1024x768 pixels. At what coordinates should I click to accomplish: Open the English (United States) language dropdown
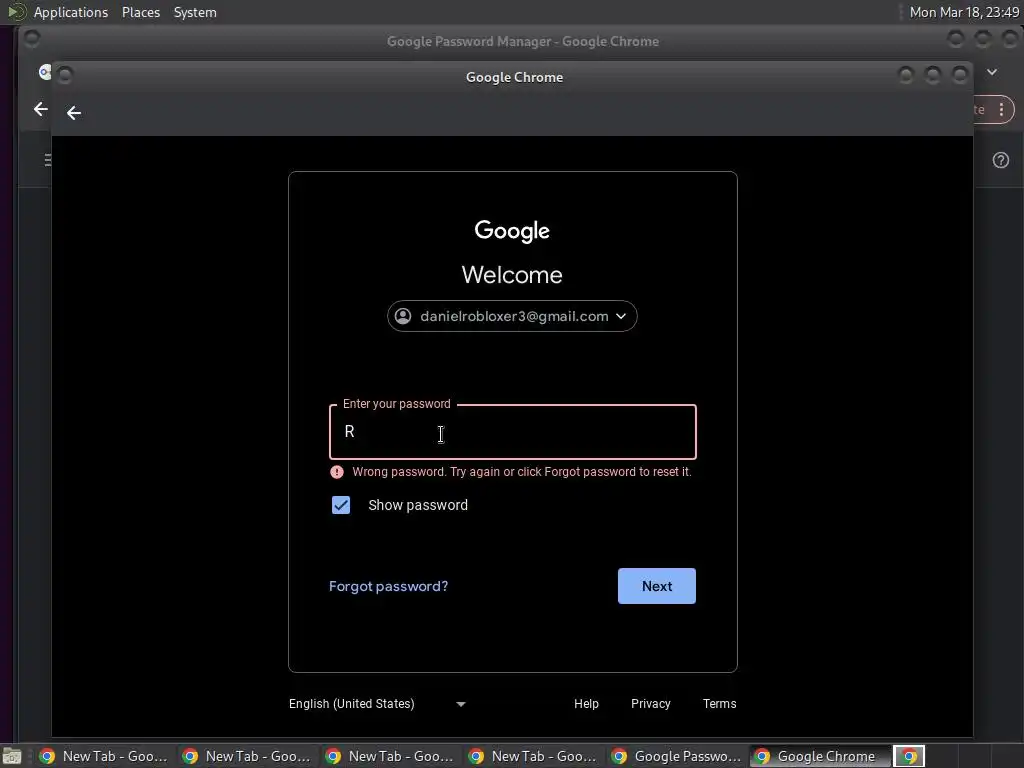pyautogui.click(x=377, y=703)
